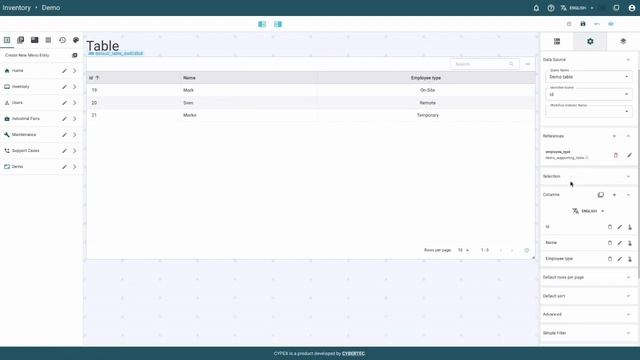Sort by the Id column header

[94, 78]
